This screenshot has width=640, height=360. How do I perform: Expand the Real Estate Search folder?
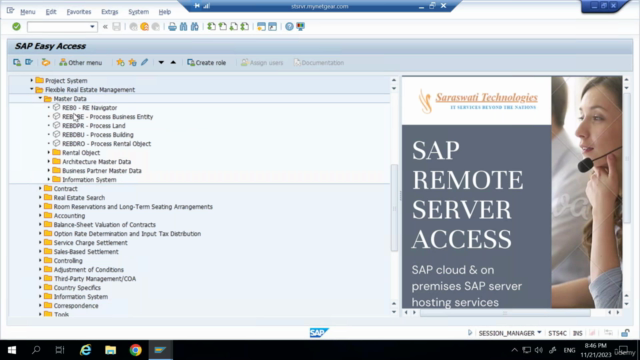(40, 197)
